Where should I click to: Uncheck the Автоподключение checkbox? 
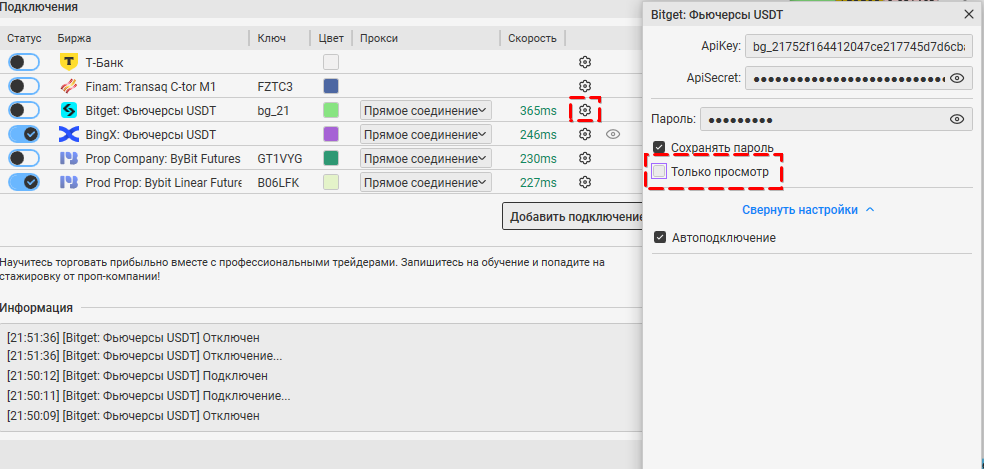click(x=660, y=237)
